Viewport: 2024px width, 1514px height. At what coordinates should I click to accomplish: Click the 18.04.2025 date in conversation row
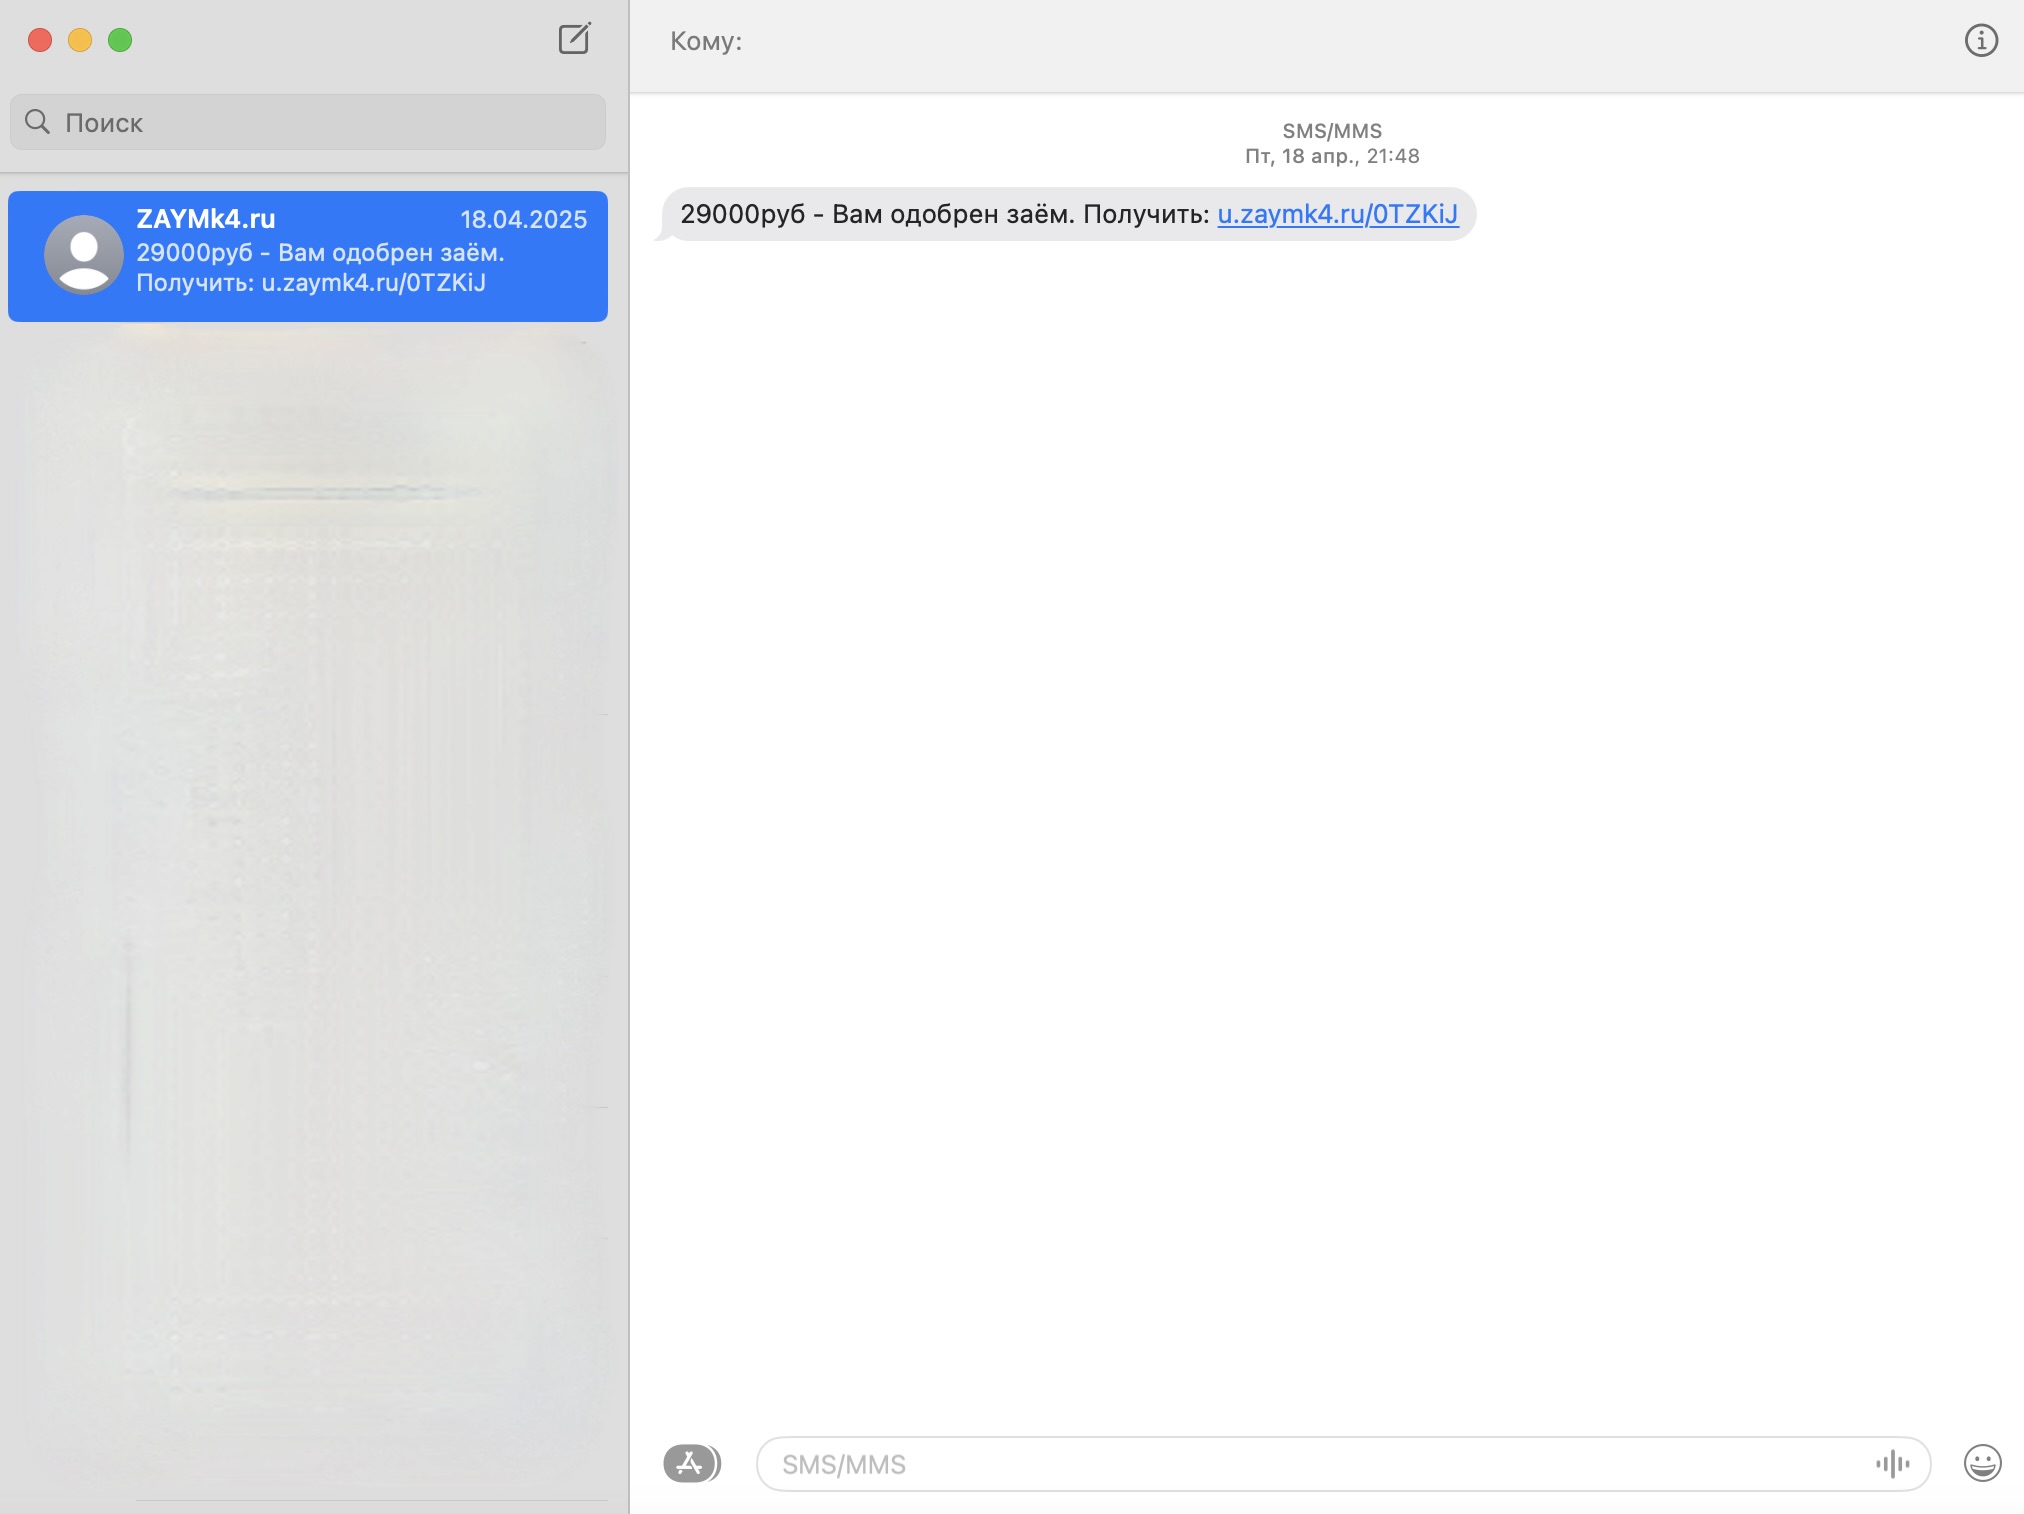click(523, 220)
